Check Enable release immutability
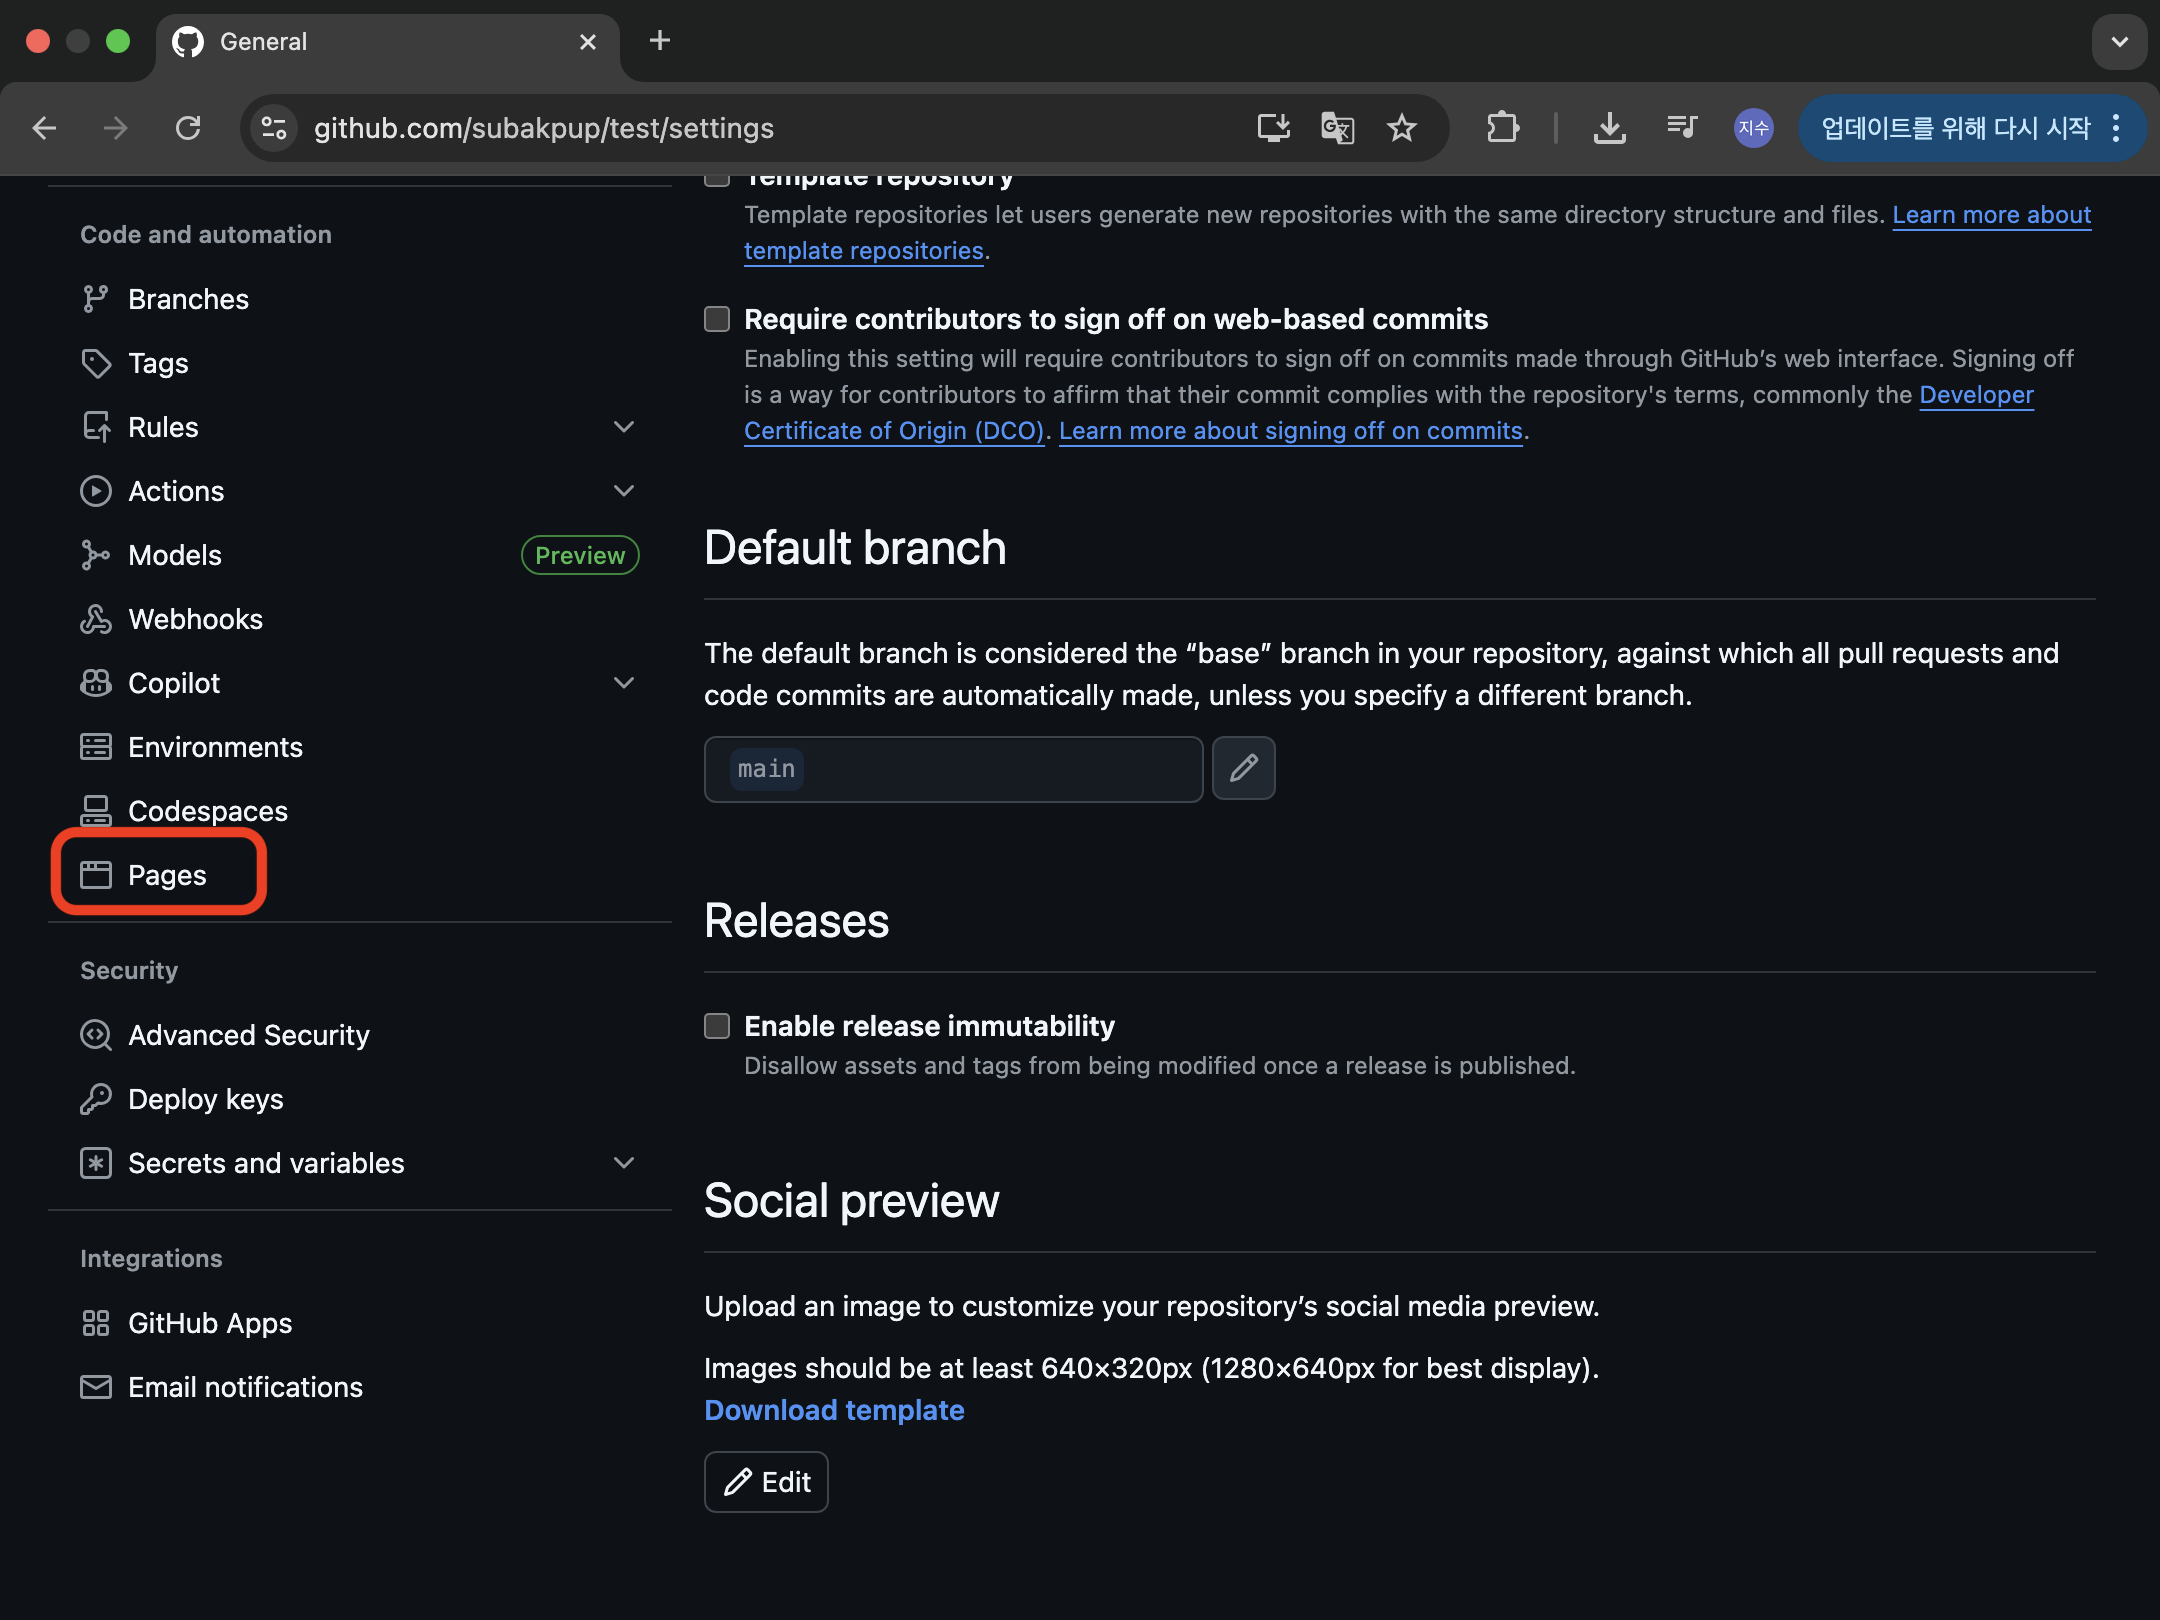Image resolution: width=2160 pixels, height=1620 pixels. tap(717, 1026)
